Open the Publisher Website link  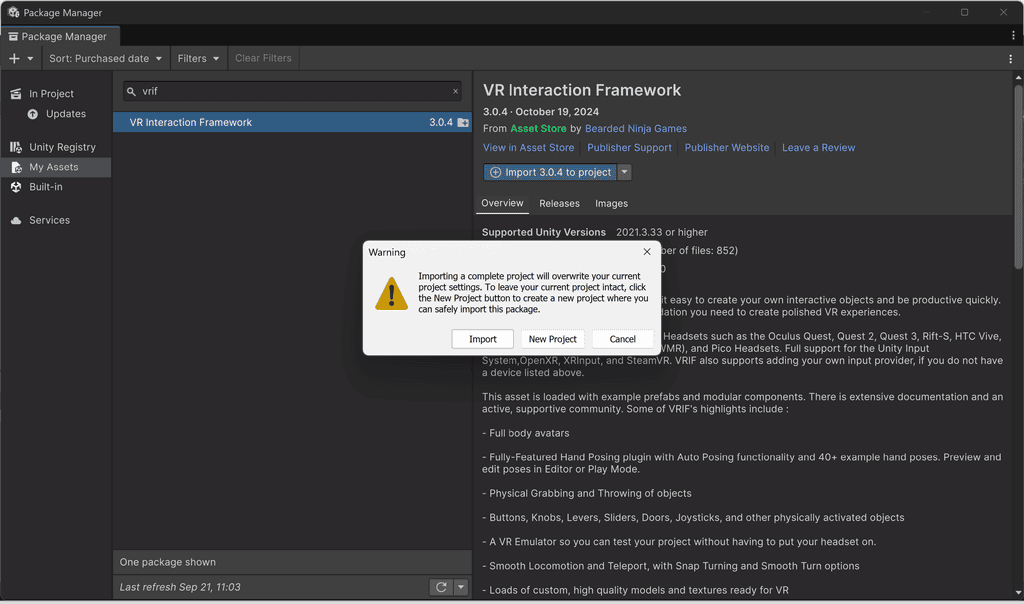pos(727,148)
